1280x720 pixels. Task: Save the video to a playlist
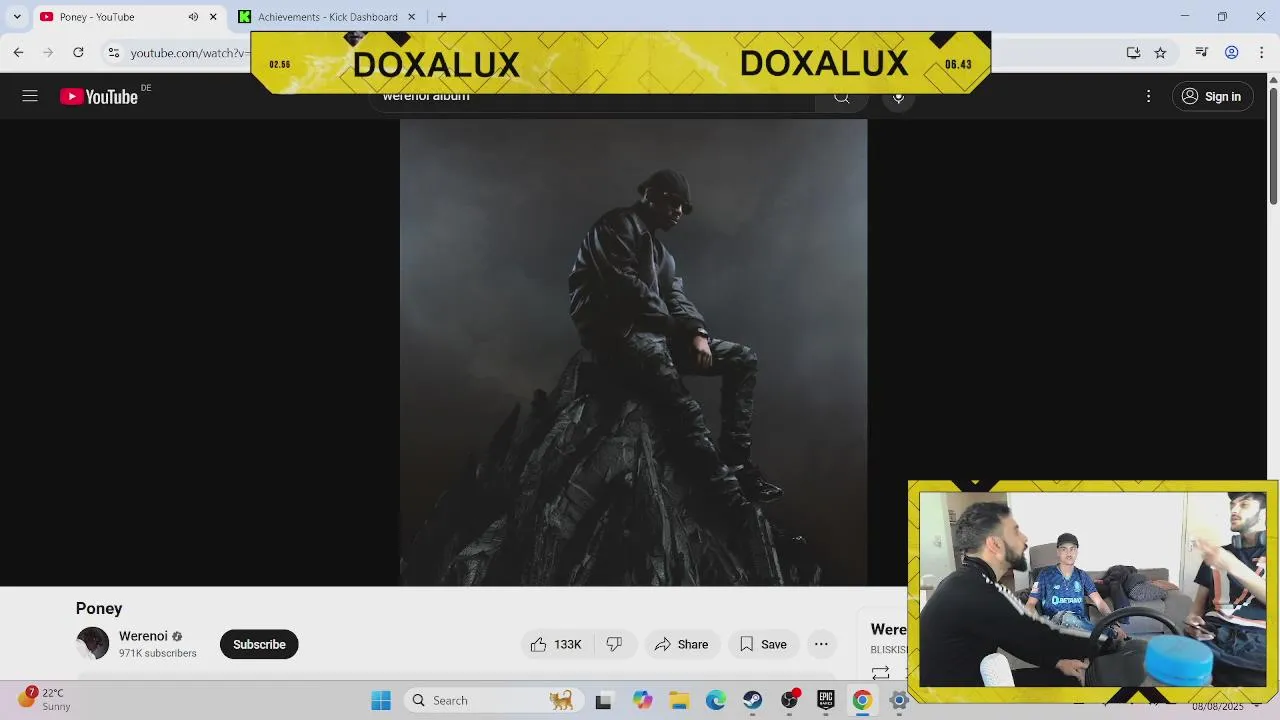763,644
